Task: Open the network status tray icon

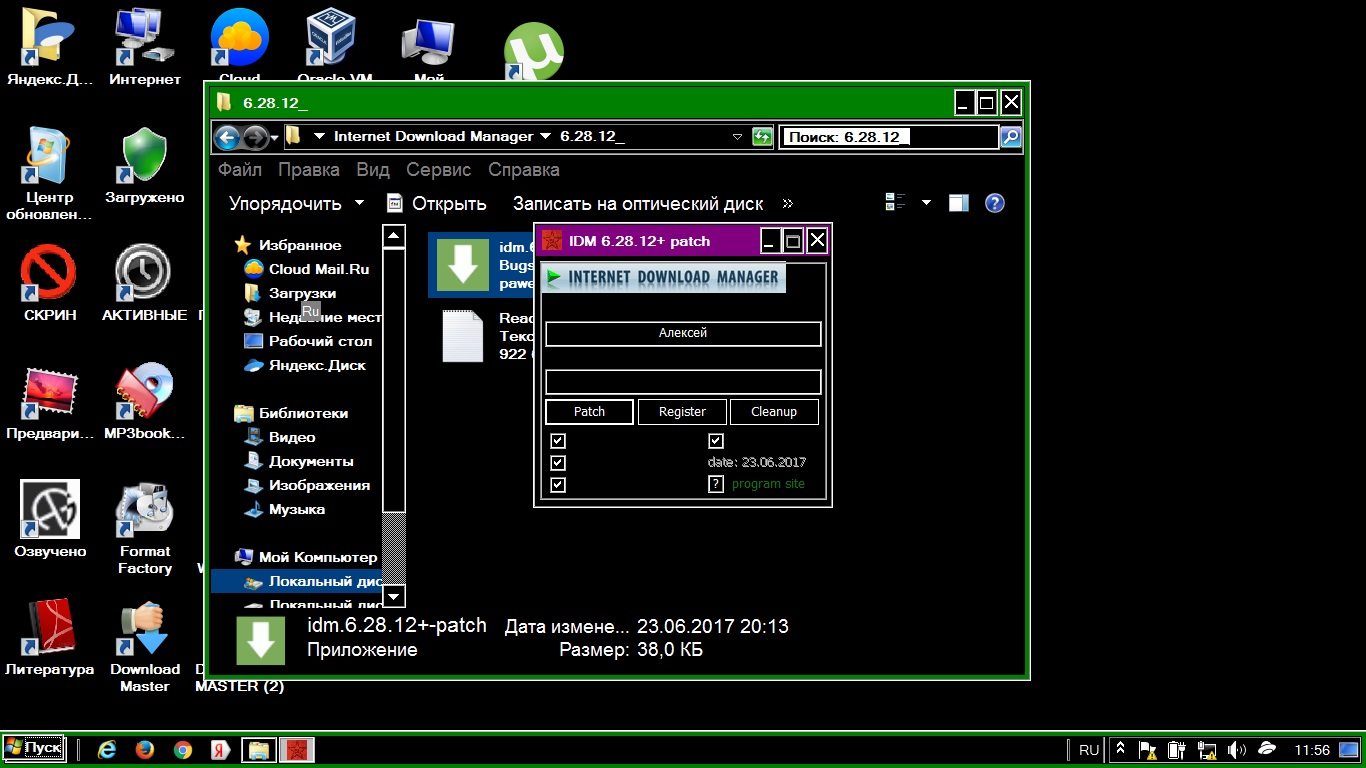Action: [1207, 749]
